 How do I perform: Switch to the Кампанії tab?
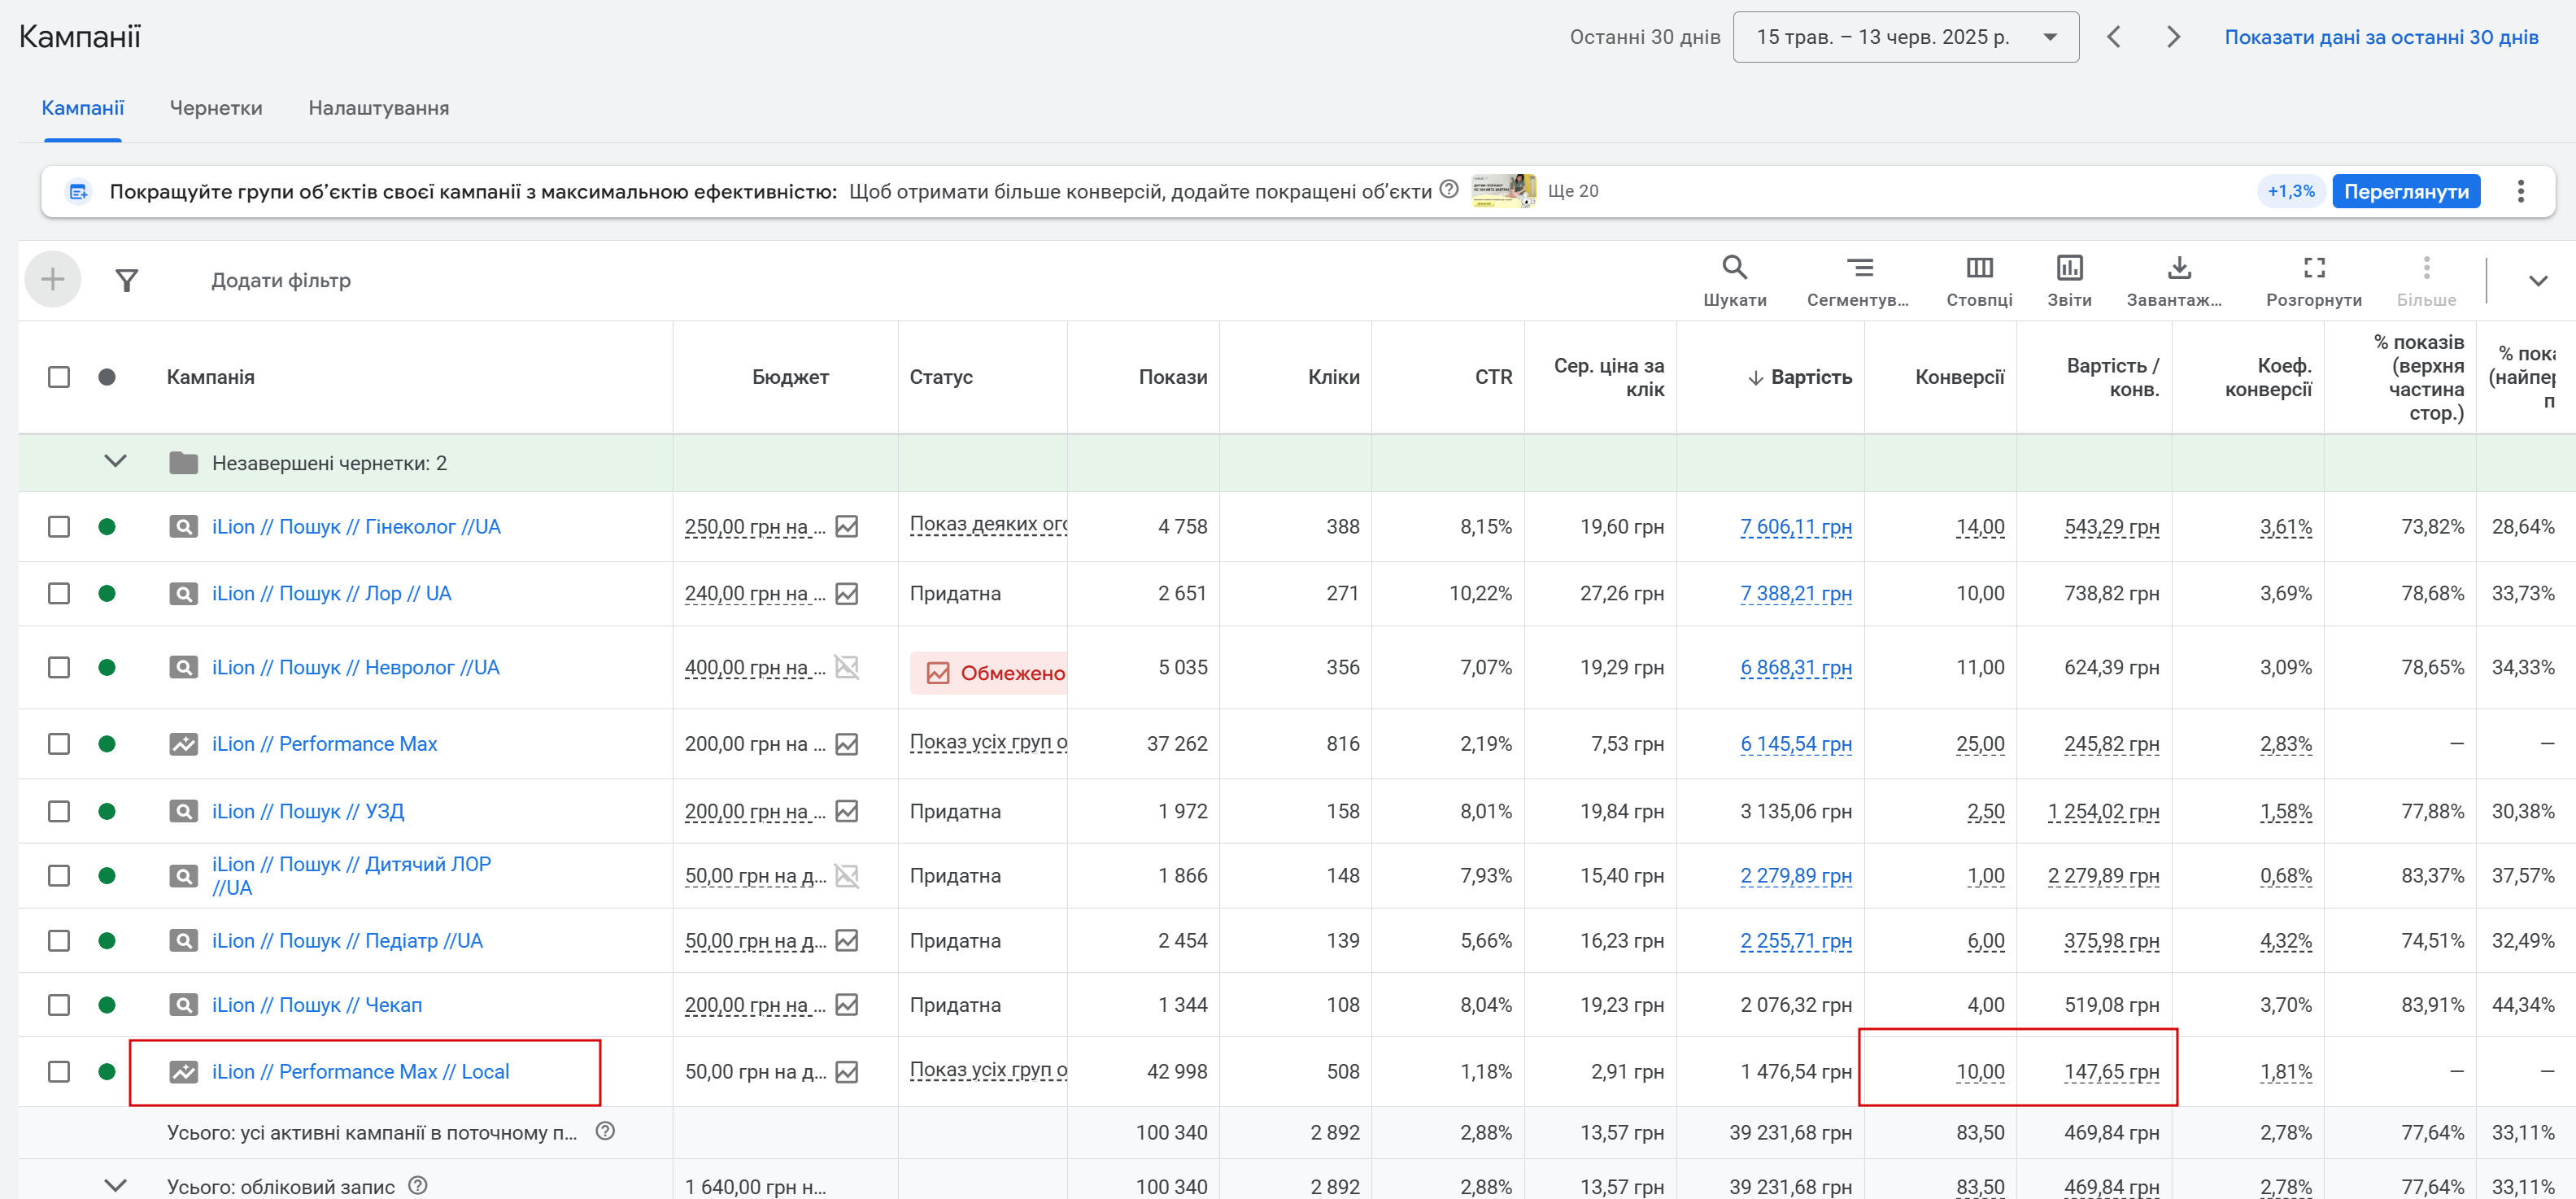(x=82, y=108)
